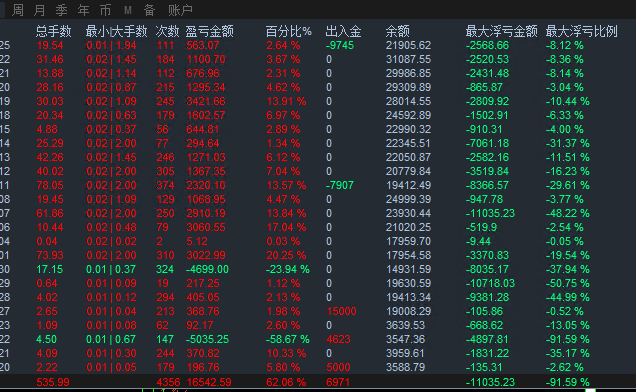Image resolution: width=636 pixels, height=392 pixels.
Task: Click the floating loss ratio -50.75 %
Action: [567, 283]
